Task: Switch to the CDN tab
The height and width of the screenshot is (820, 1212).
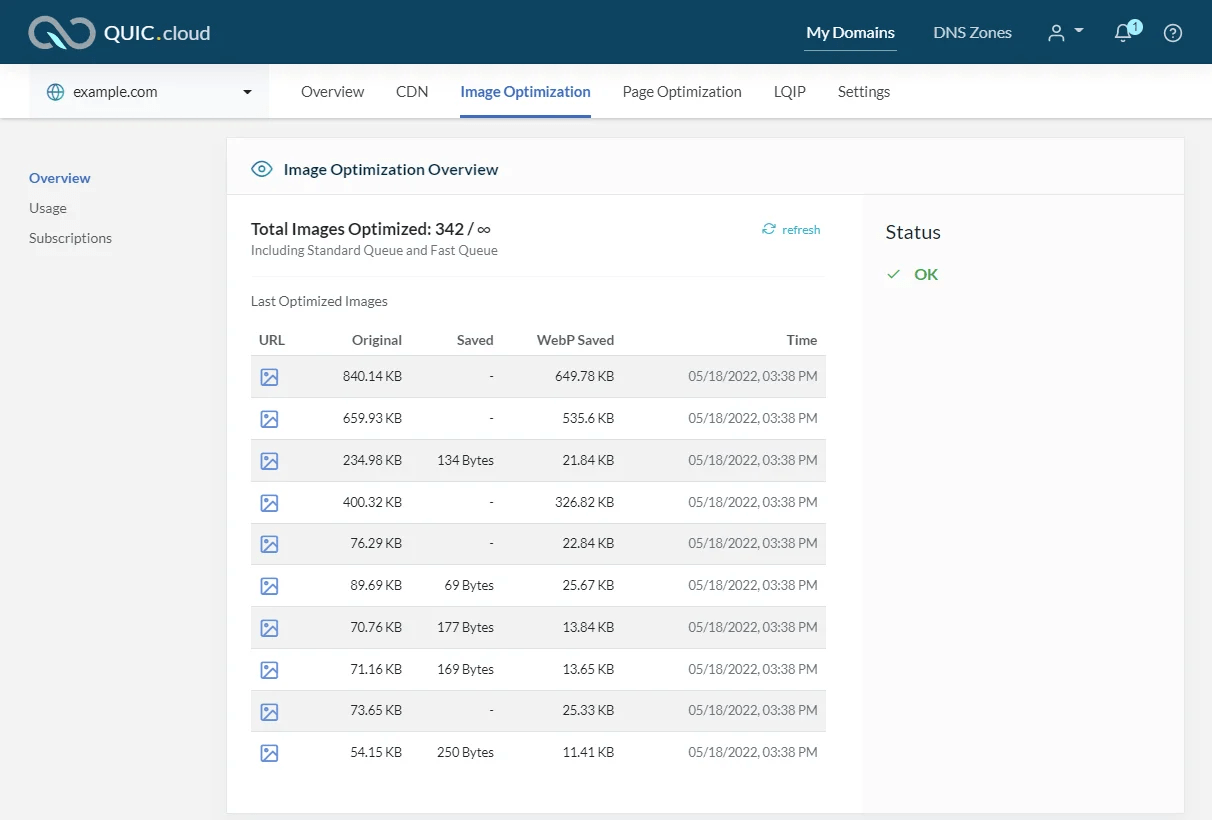Action: point(412,91)
